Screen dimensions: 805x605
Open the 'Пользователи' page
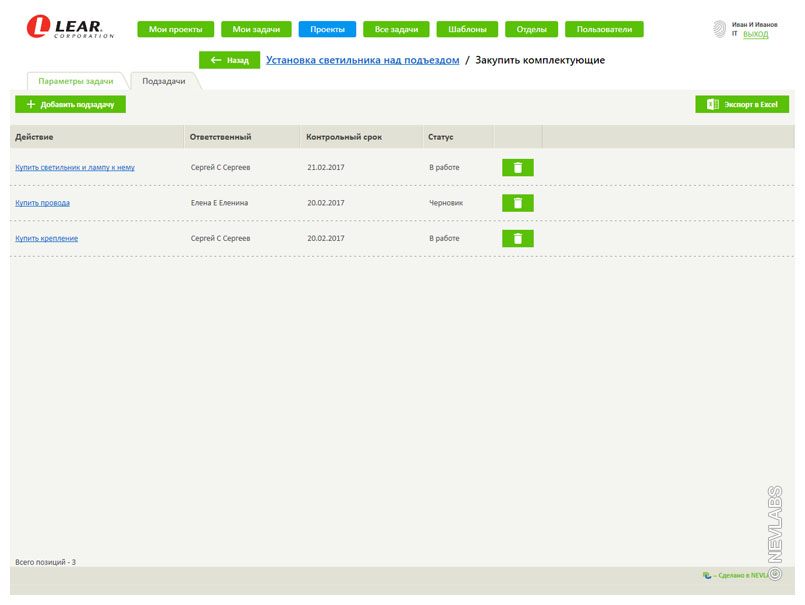[604, 30]
